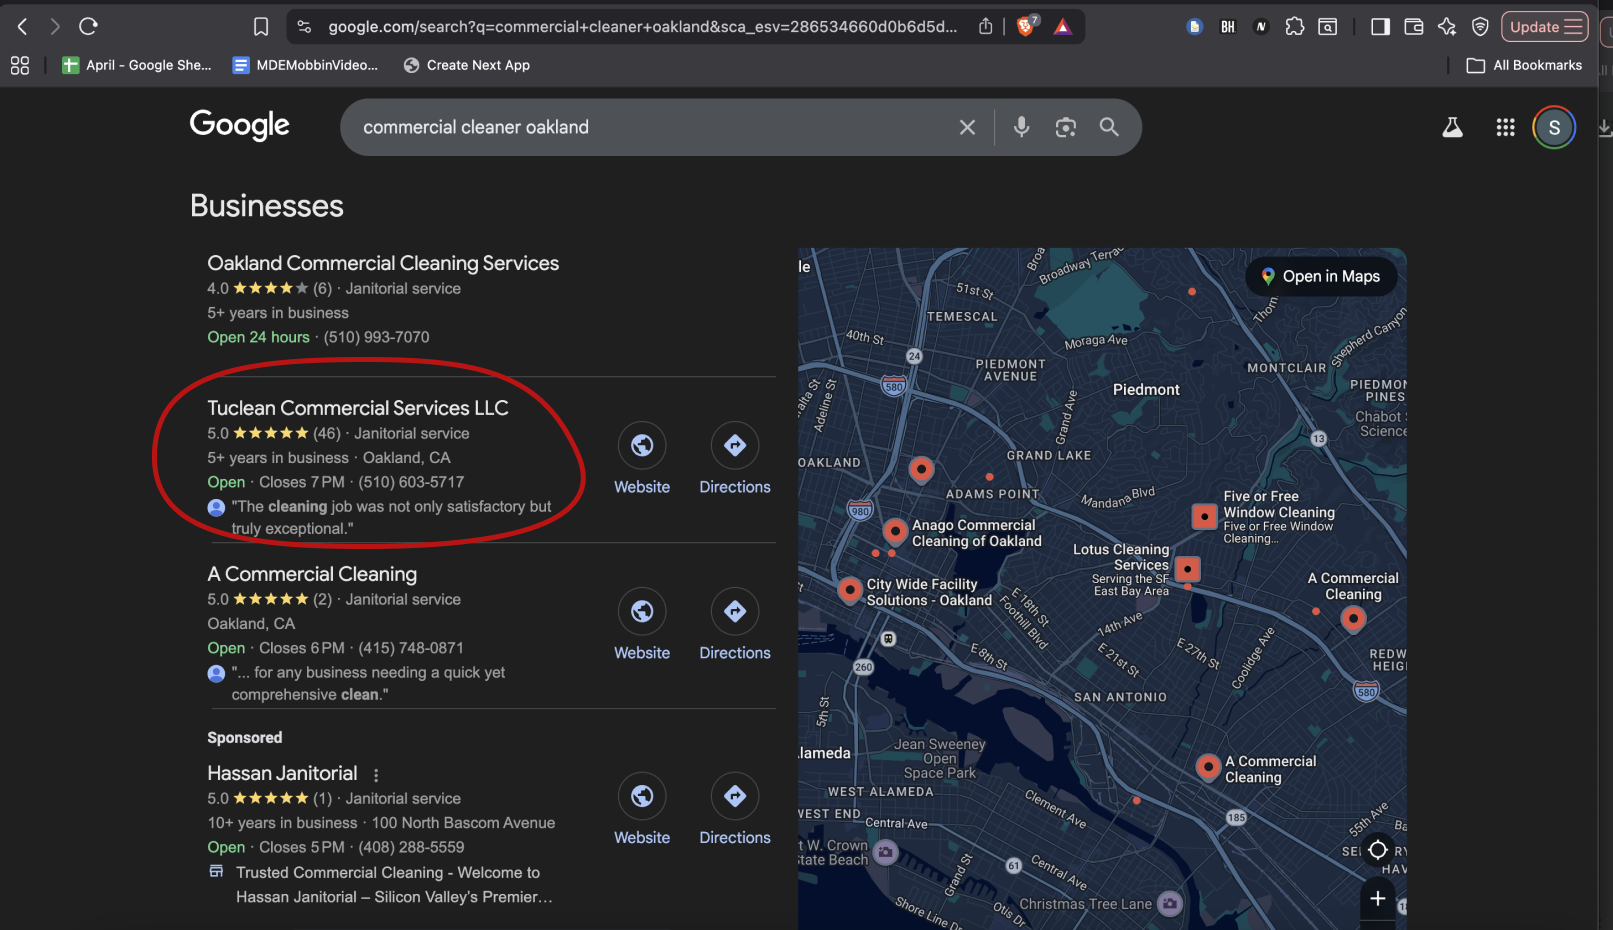The width and height of the screenshot is (1613, 930).
Task: Open Create Next App bookmark
Action: (466, 65)
